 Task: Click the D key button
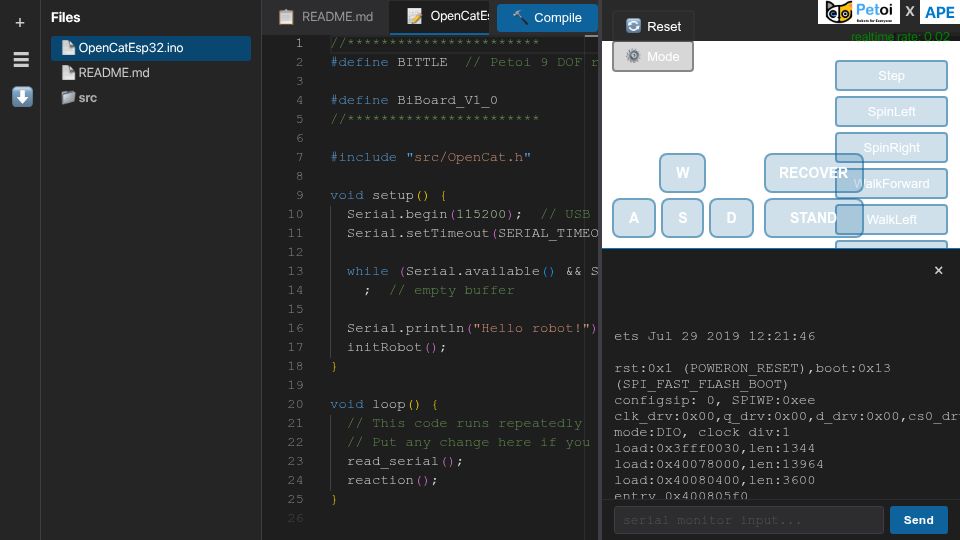click(x=731, y=218)
